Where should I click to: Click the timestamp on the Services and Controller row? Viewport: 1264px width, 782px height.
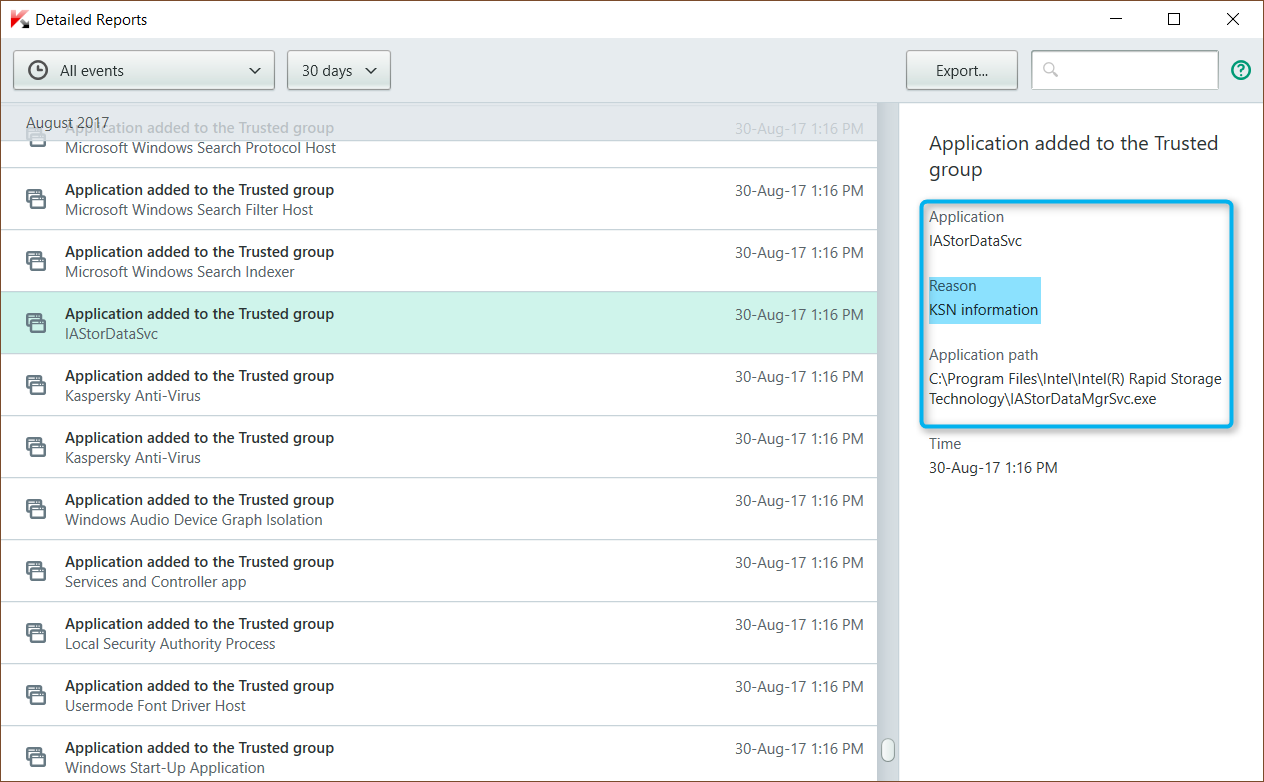(799, 563)
